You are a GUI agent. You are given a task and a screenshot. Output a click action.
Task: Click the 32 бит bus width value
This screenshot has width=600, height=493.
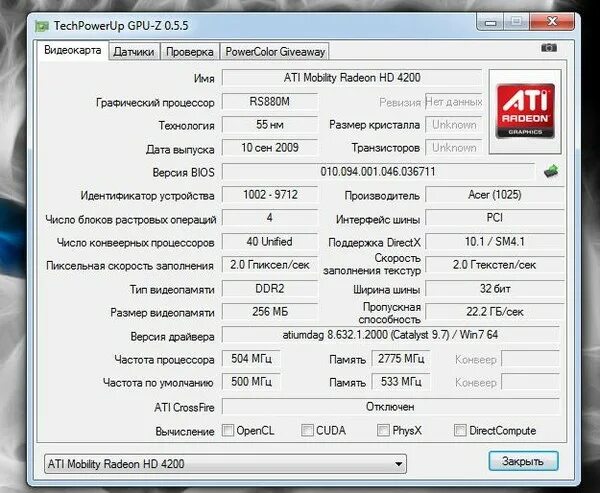coord(495,289)
